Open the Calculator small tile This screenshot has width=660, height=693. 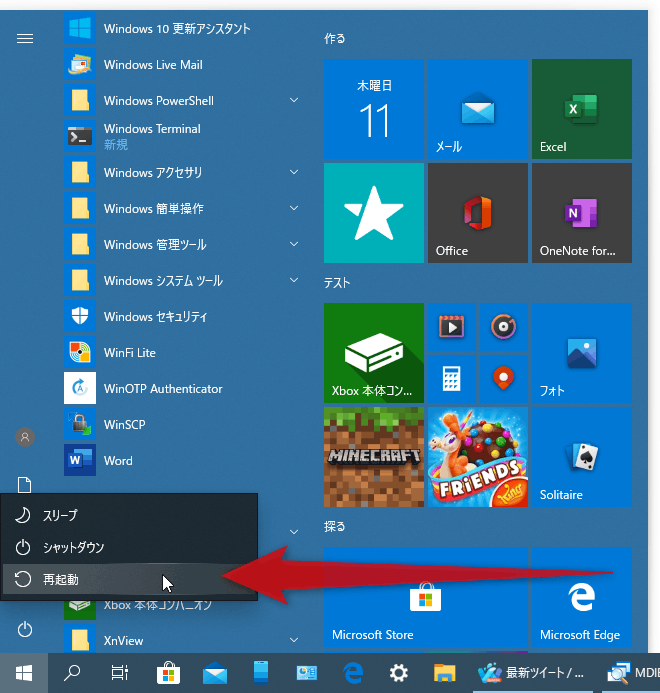pyautogui.click(x=451, y=379)
